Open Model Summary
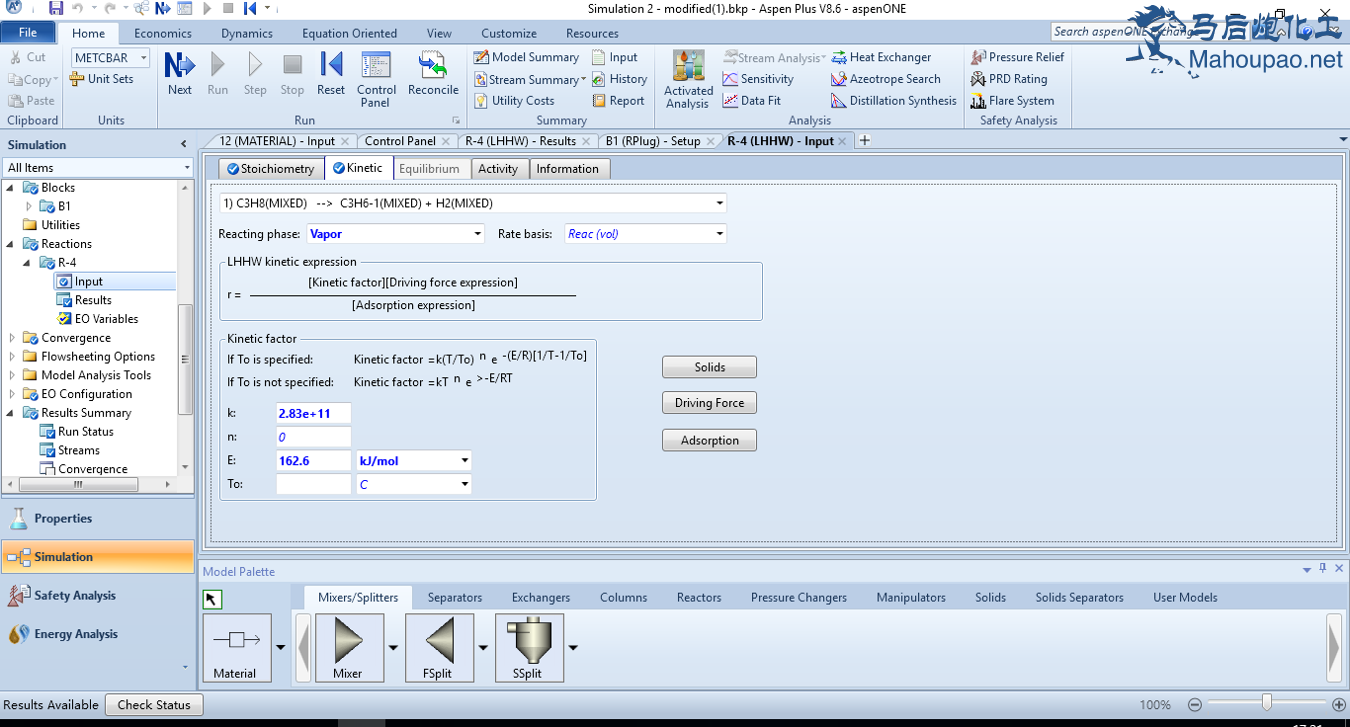Image resolution: width=1350 pixels, height=727 pixels. 526,57
